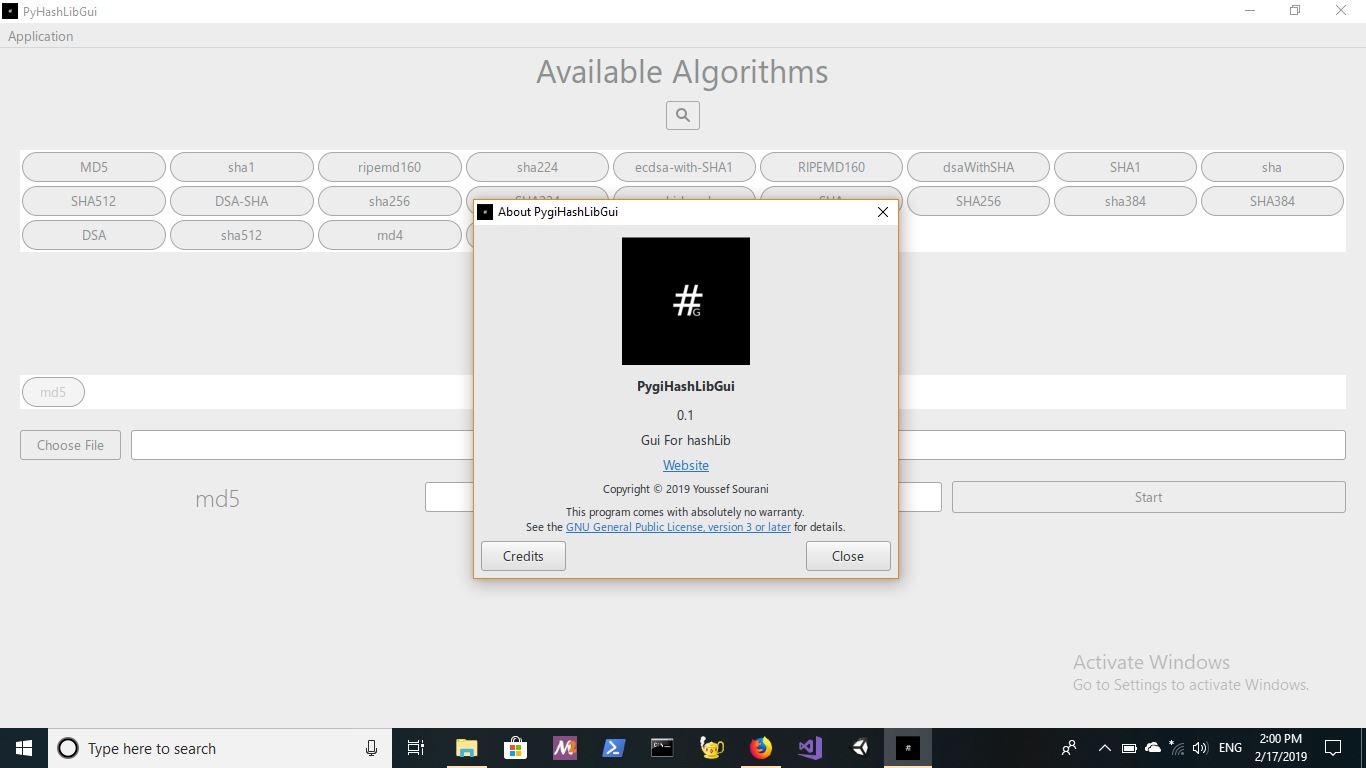Open the Website link in About dialog

(686, 465)
